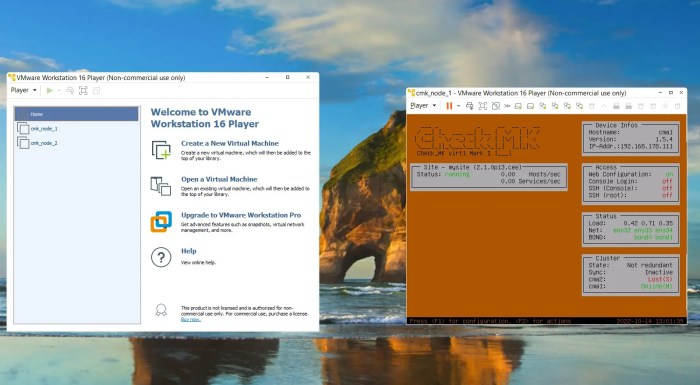Click the Upgrade to VMware Workstation Pro icon
Image resolution: width=700 pixels, height=385 pixels.
tap(161, 222)
